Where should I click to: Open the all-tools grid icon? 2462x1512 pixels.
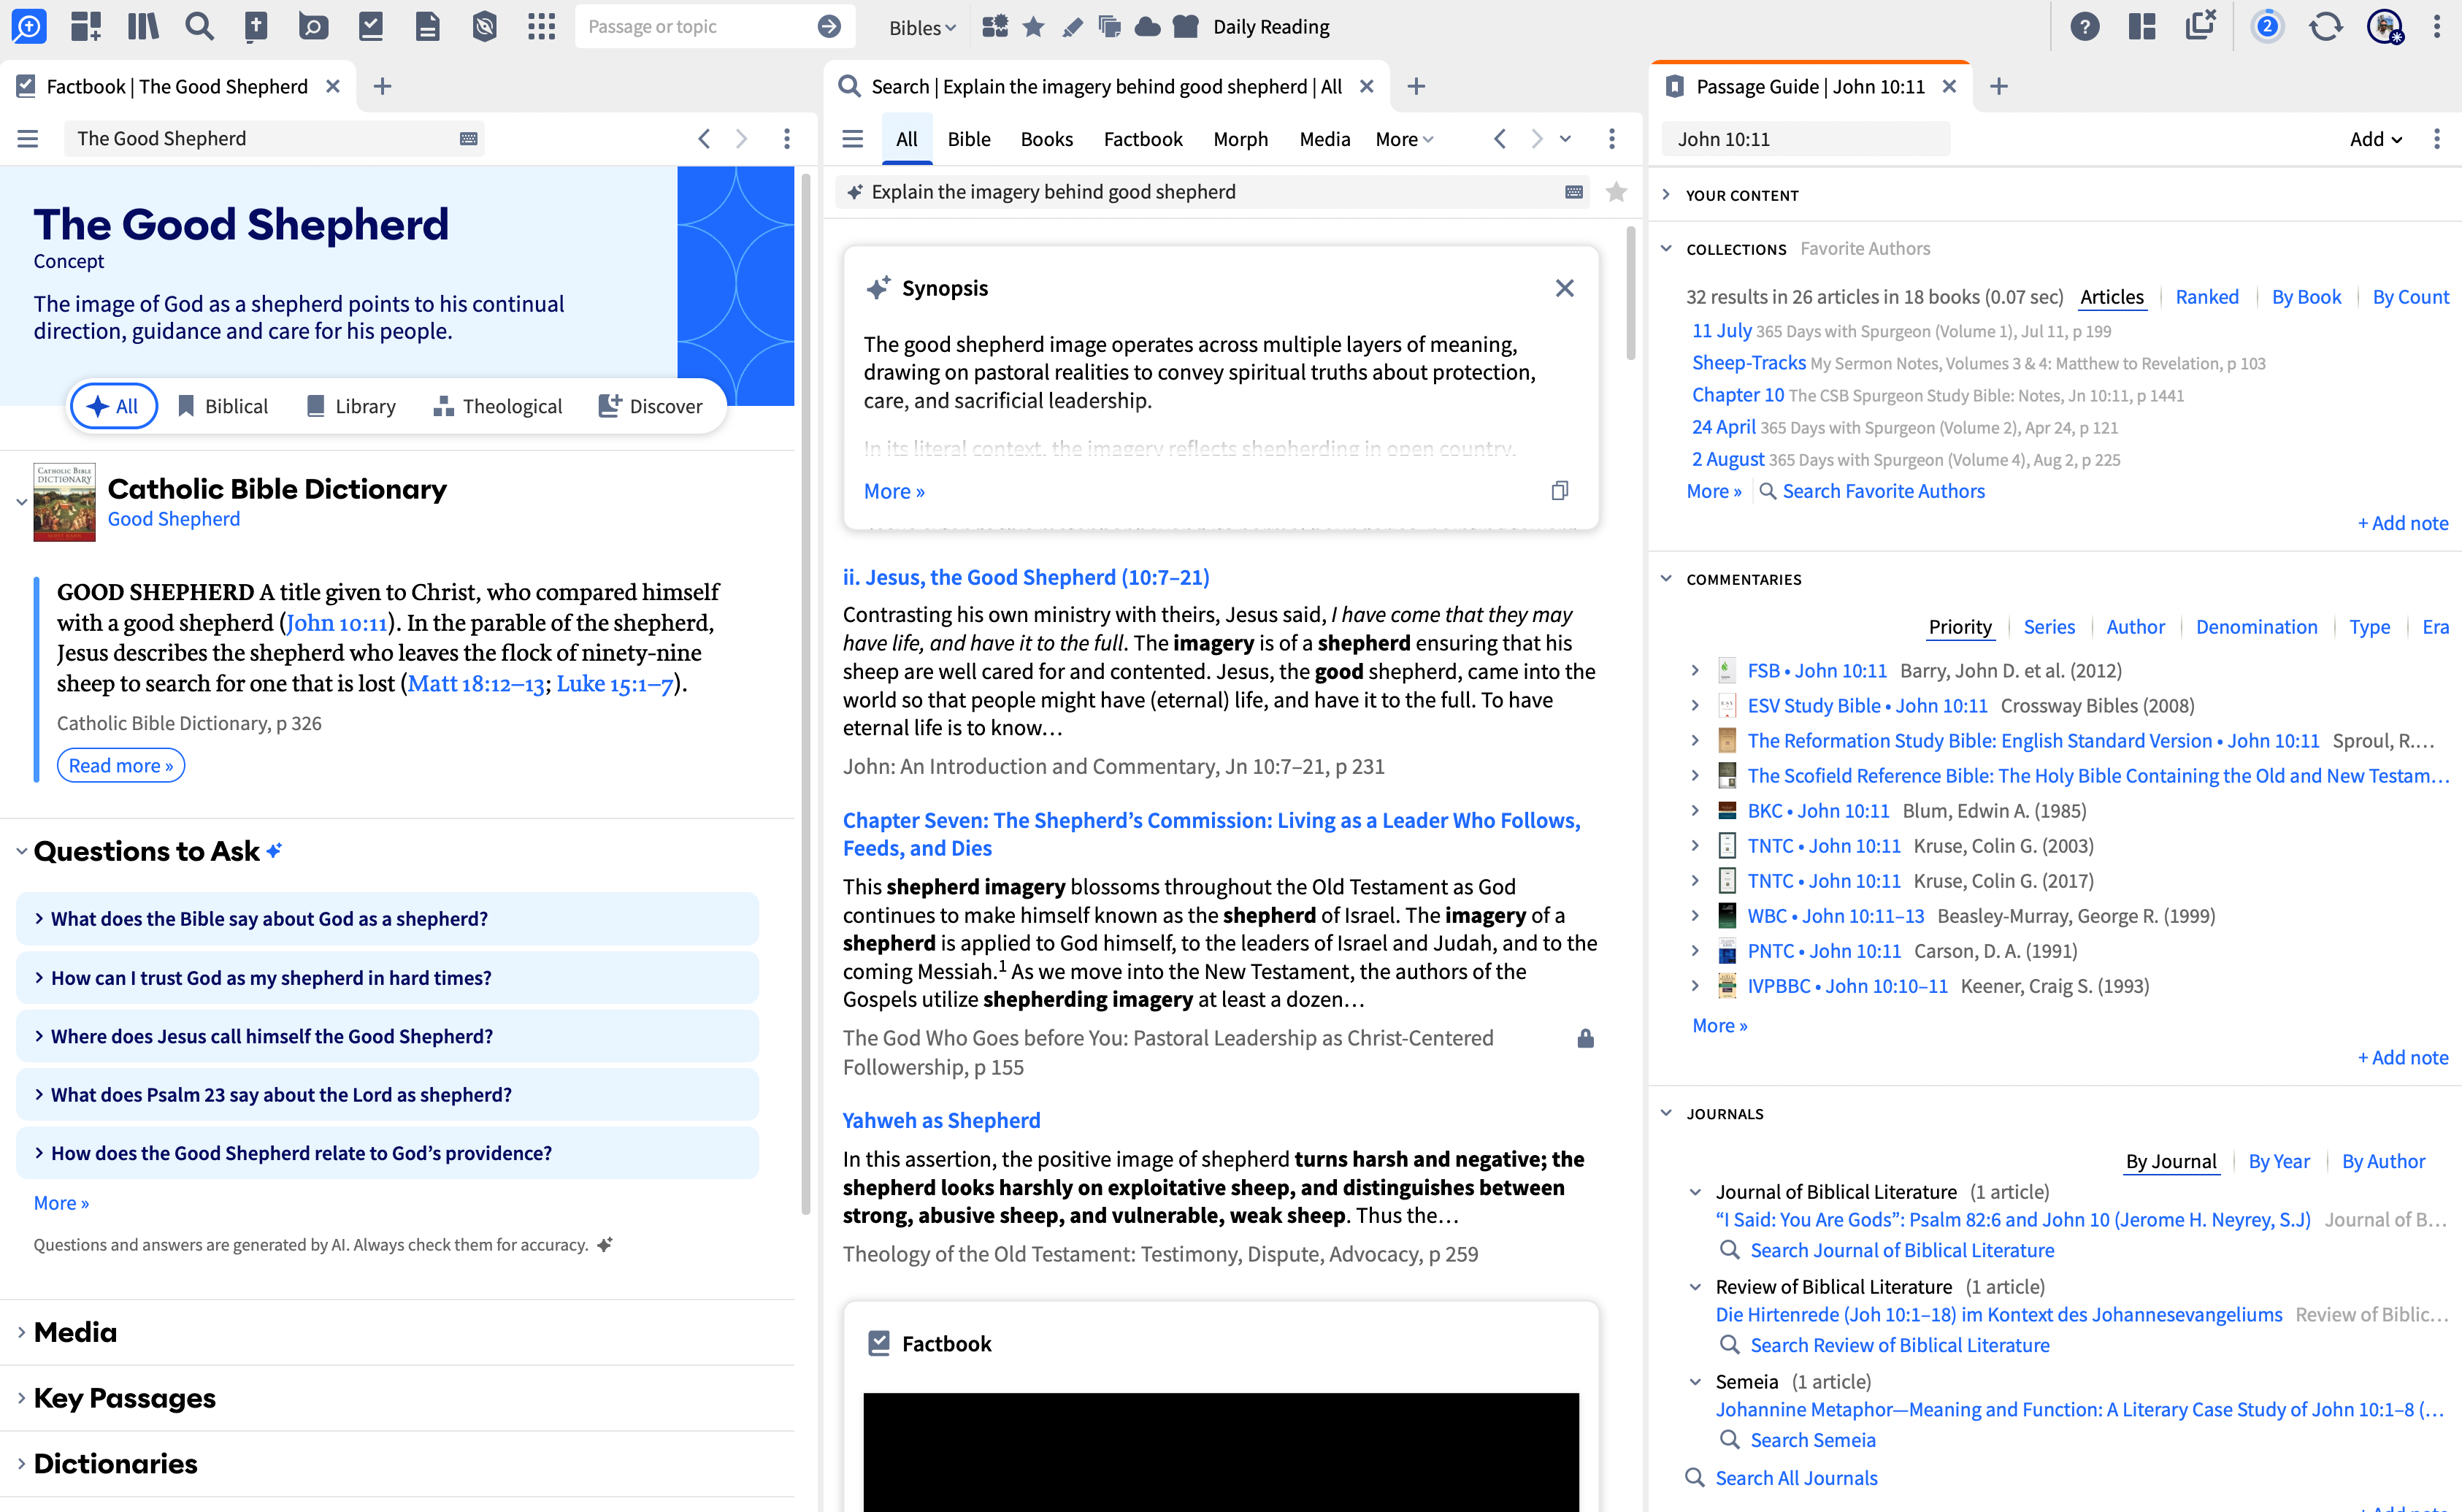(x=541, y=27)
